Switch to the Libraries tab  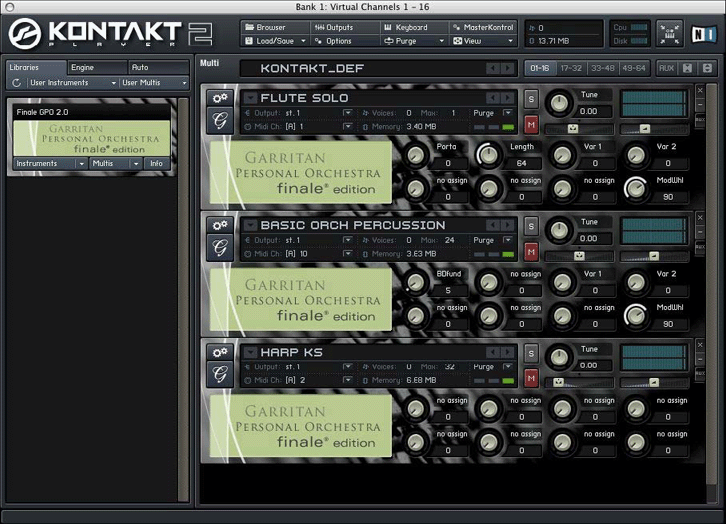coord(36,68)
